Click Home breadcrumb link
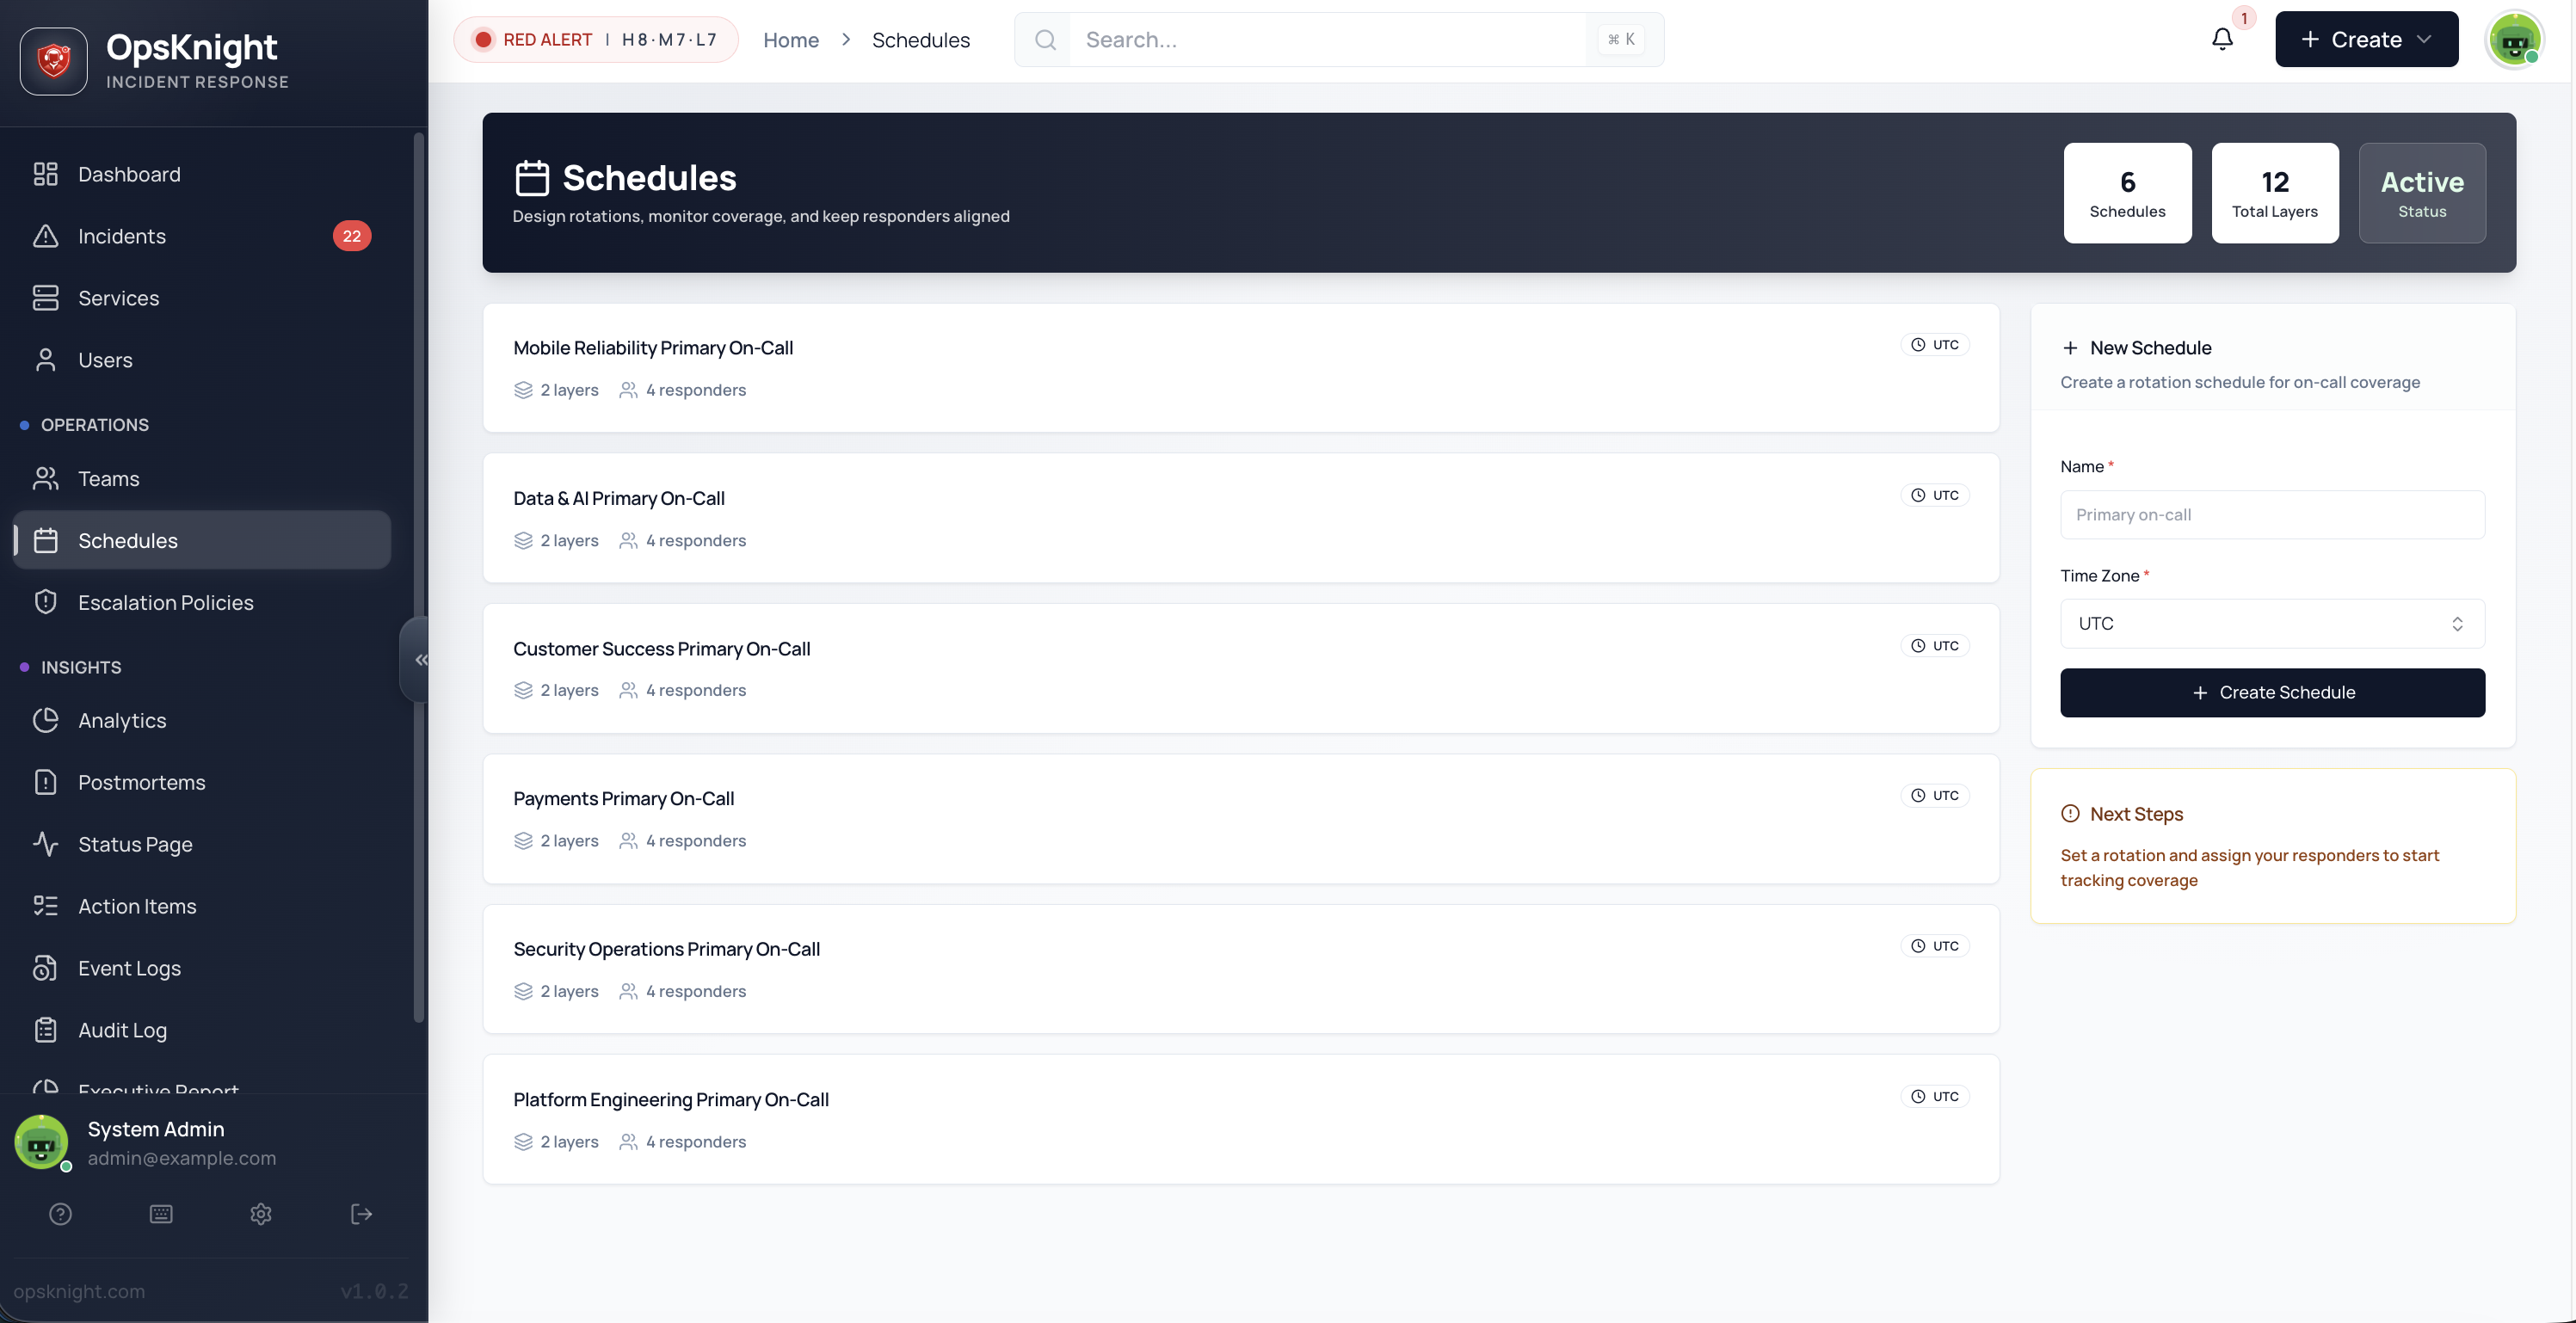The image size is (2576, 1323). click(790, 40)
